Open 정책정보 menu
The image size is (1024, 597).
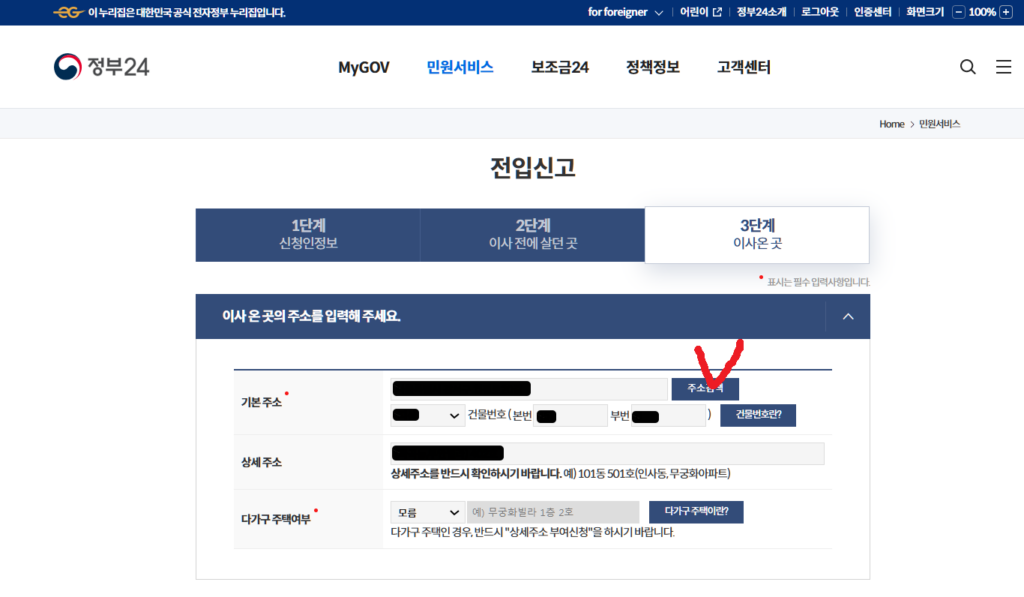652,67
